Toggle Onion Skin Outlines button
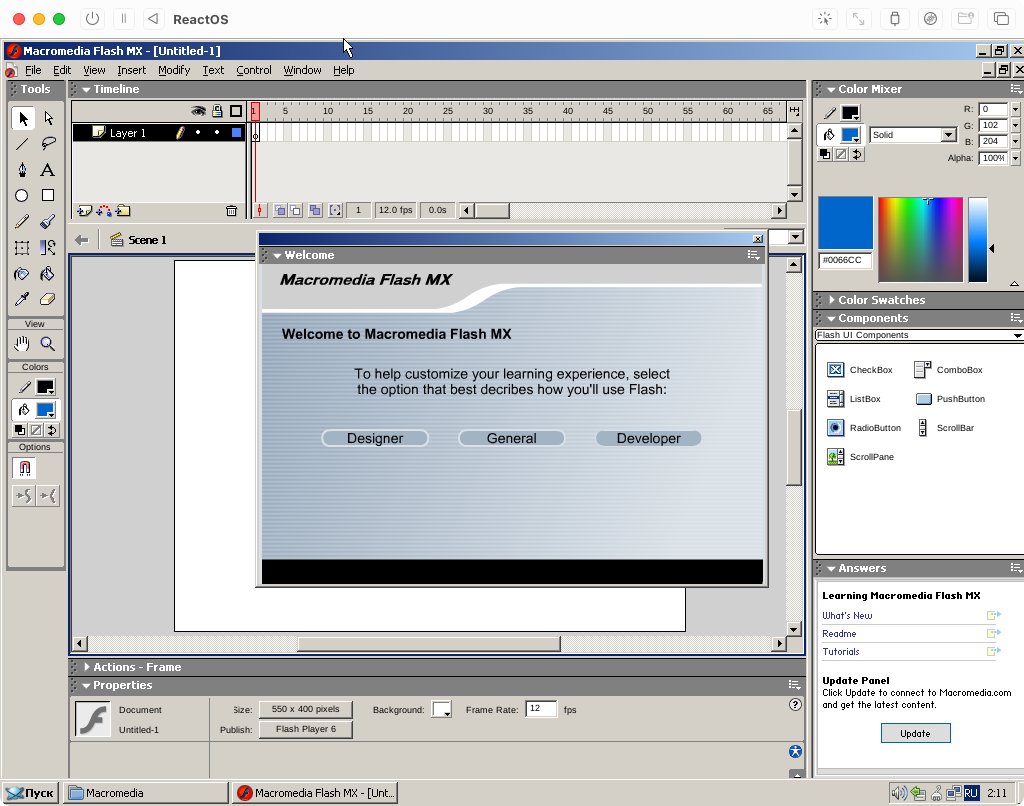 pos(296,210)
